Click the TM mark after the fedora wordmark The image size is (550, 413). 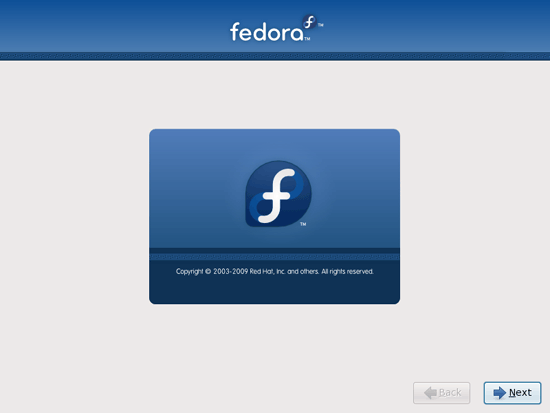click(307, 39)
